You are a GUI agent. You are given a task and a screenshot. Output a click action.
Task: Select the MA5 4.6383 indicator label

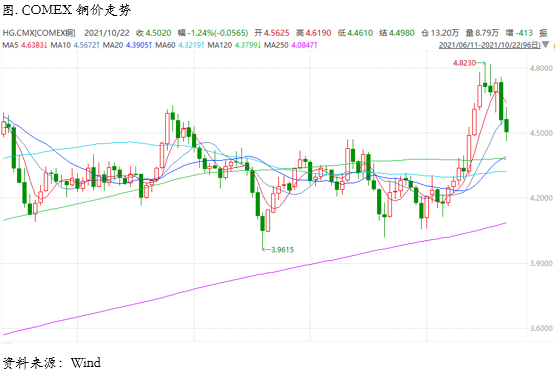tap(25, 45)
